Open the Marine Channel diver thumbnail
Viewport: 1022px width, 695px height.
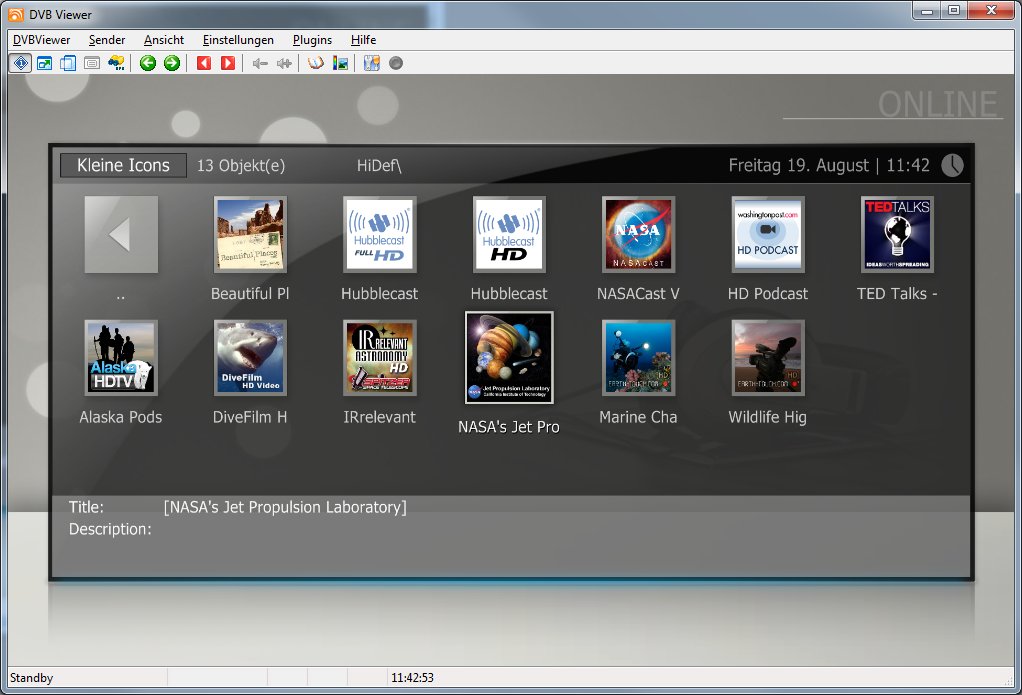tap(638, 358)
